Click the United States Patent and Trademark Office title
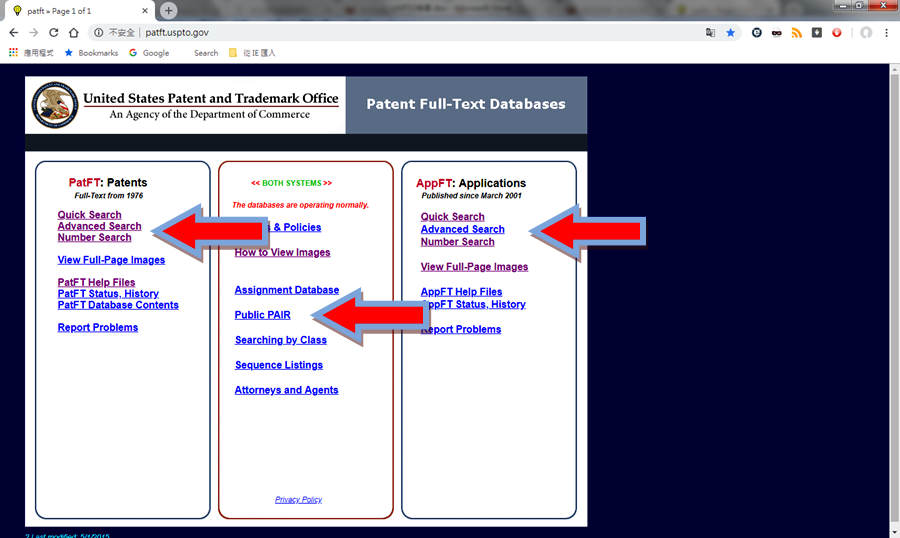 tap(211, 98)
